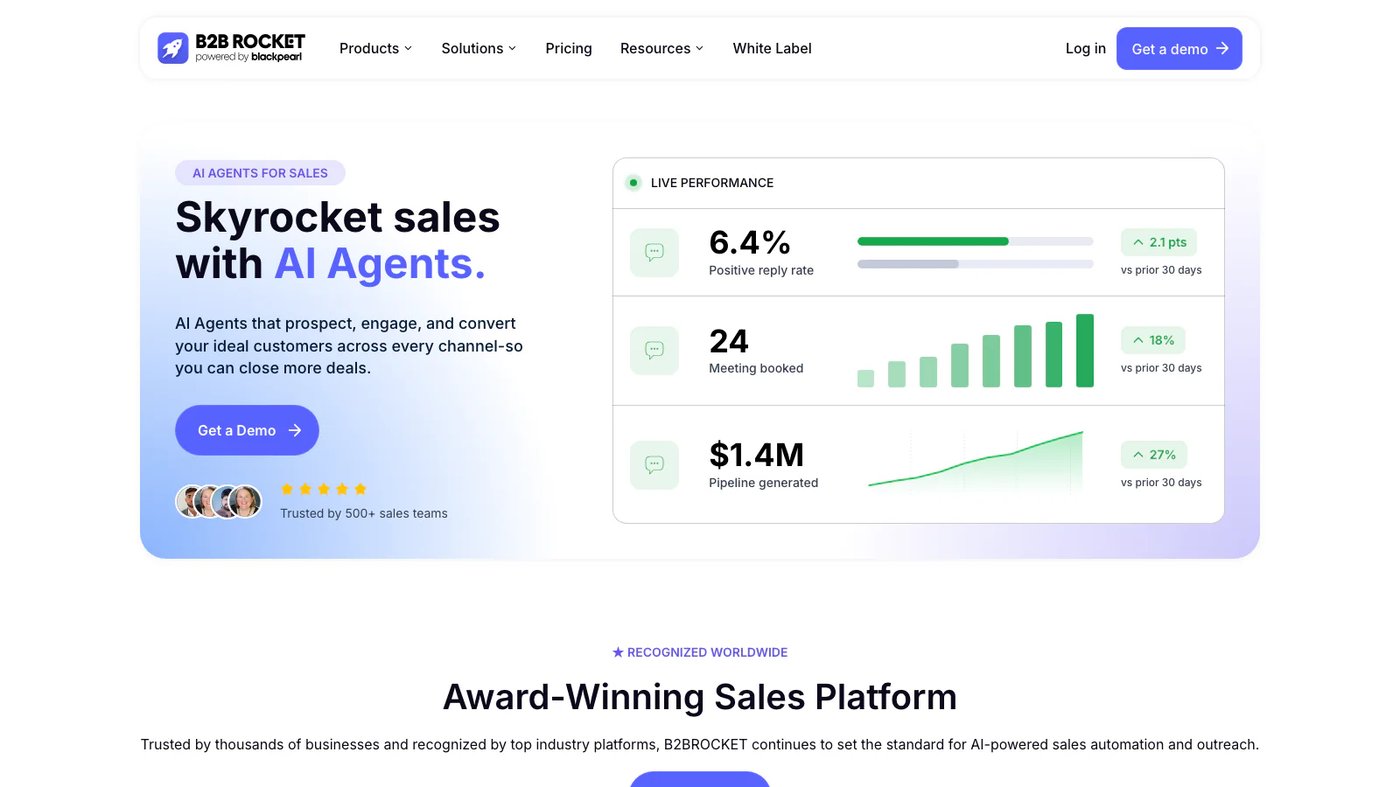Click the 18% change badge

1153,340
